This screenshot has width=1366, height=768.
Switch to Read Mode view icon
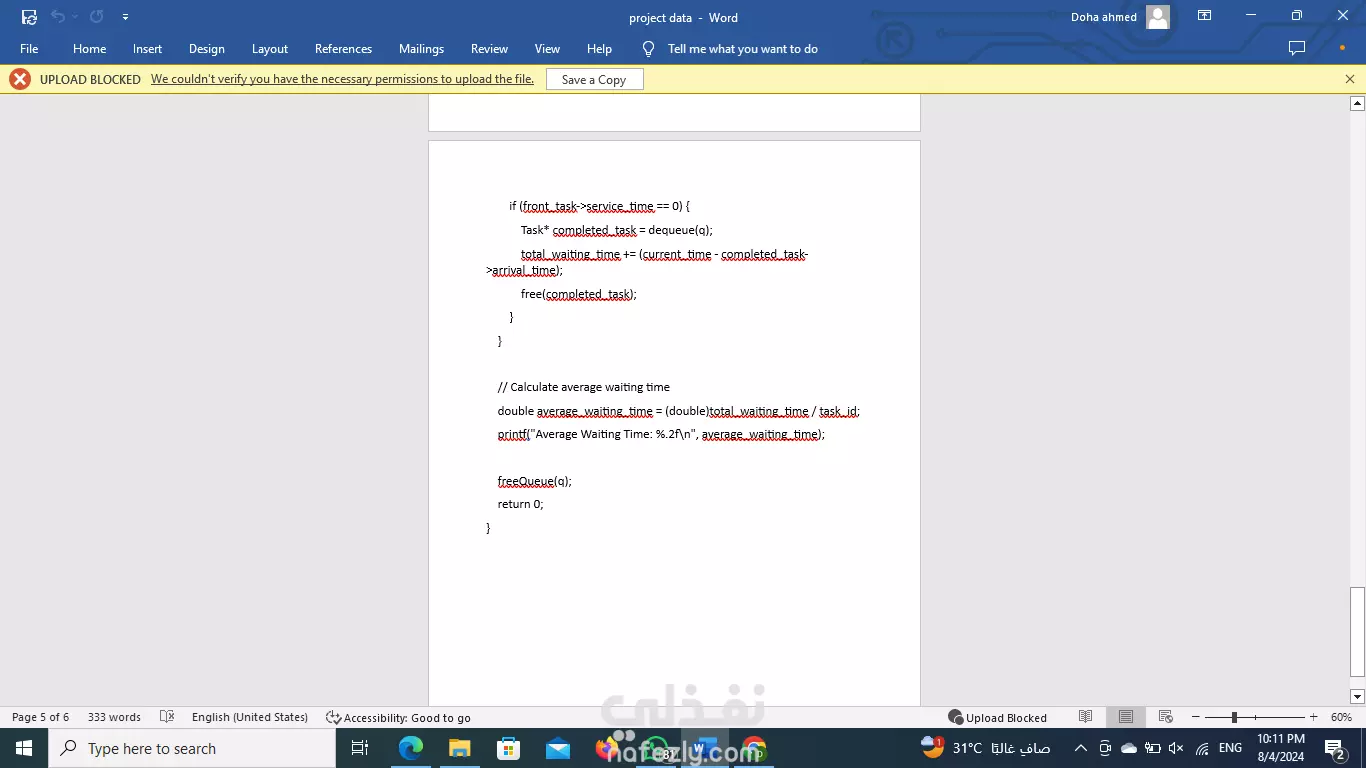pyautogui.click(x=1085, y=717)
